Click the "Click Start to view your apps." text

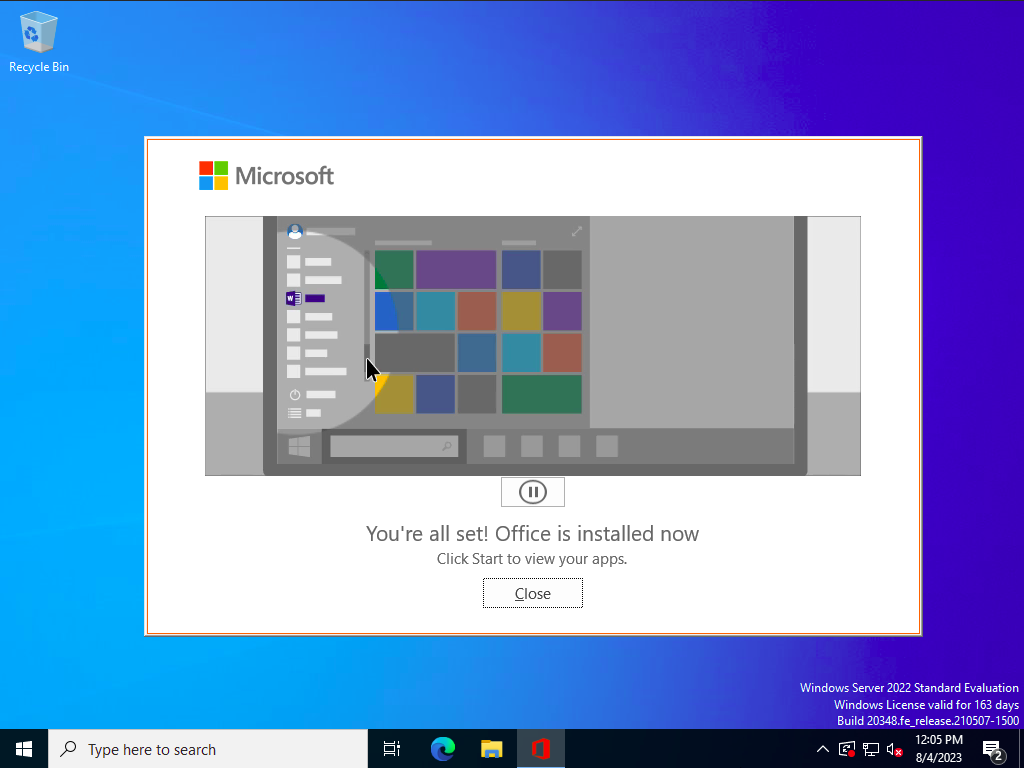click(x=532, y=559)
